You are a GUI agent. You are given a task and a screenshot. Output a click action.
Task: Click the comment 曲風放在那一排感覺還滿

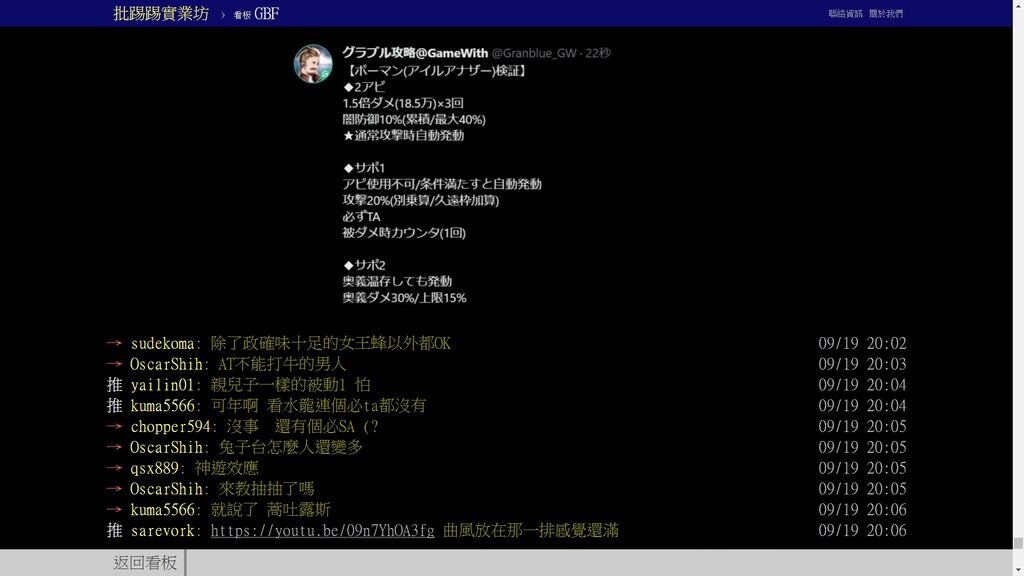pyautogui.click(x=530, y=531)
